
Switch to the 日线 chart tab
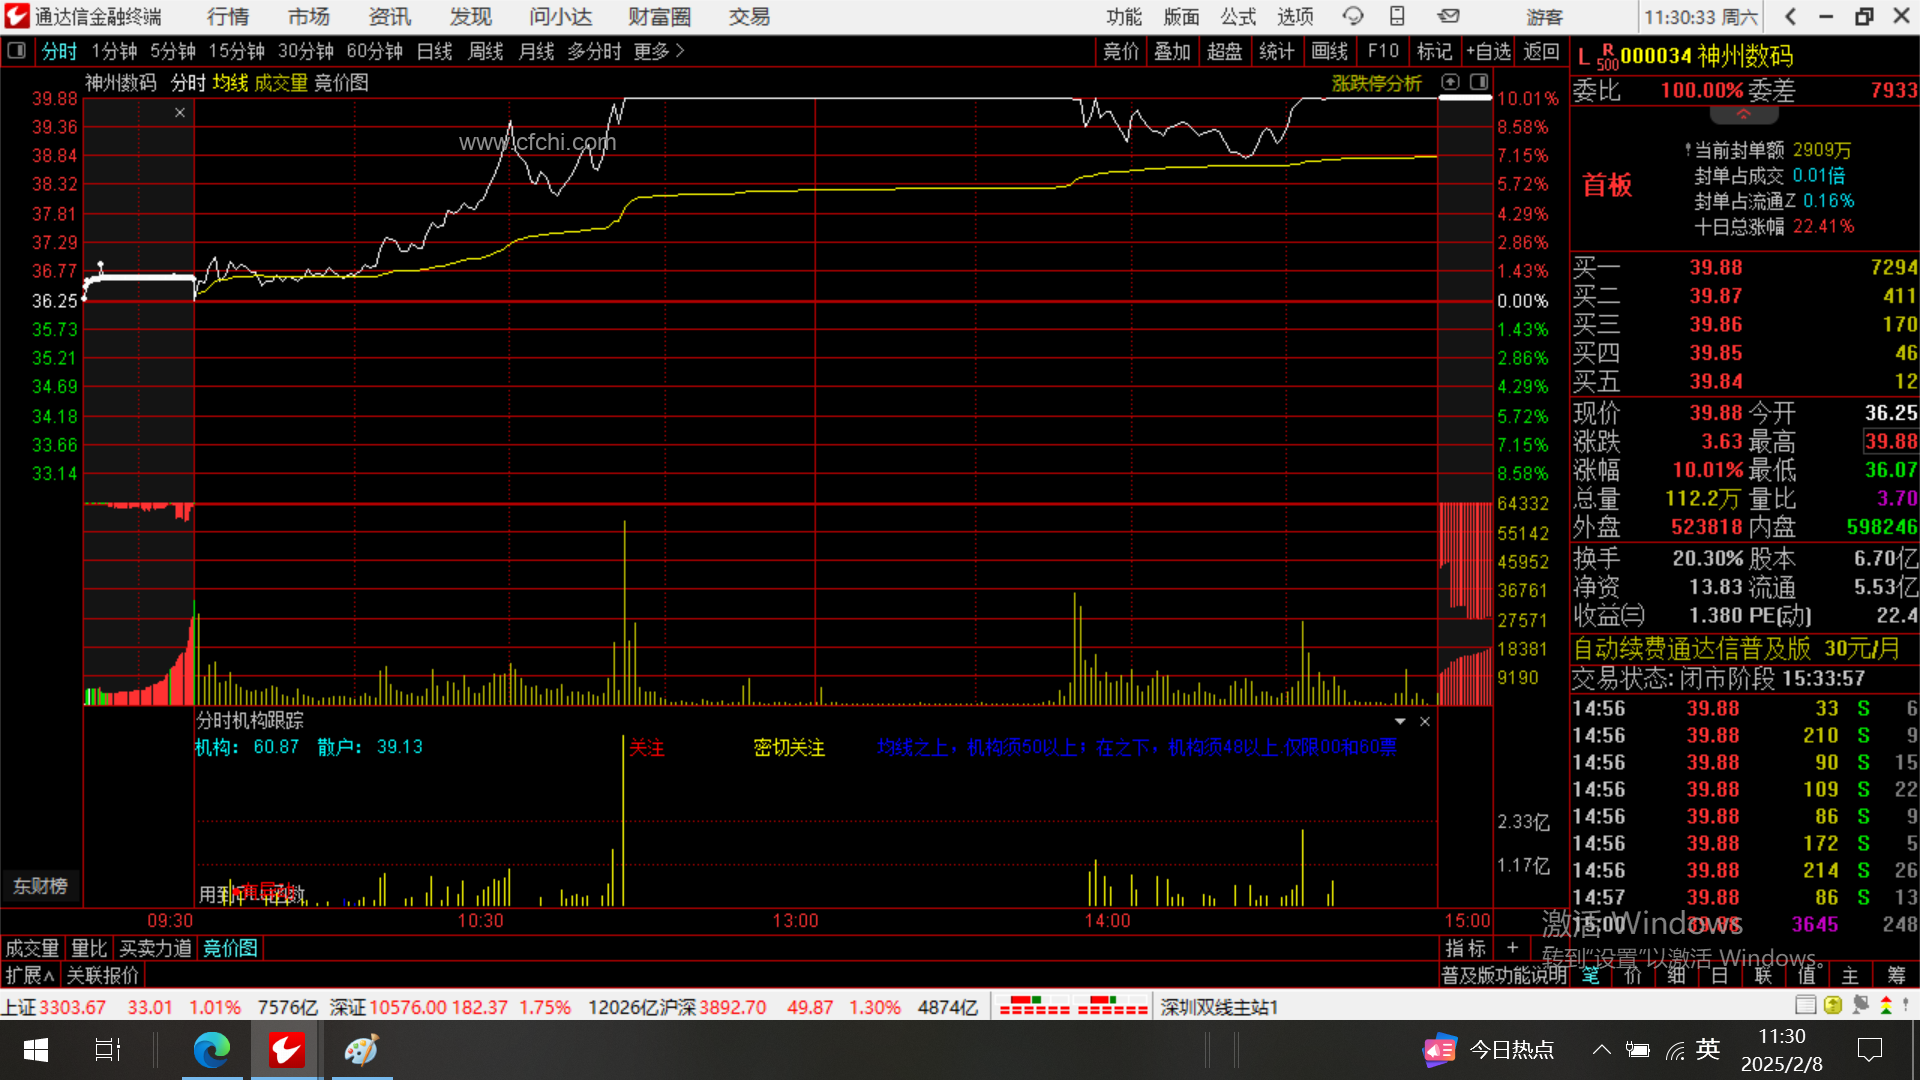pyautogui.click(x=434, y=51)
